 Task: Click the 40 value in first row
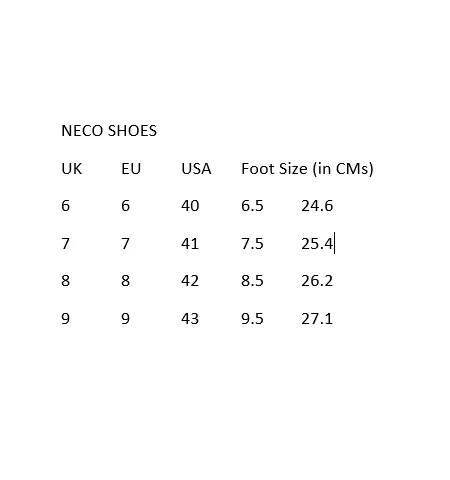coord(190,206)
